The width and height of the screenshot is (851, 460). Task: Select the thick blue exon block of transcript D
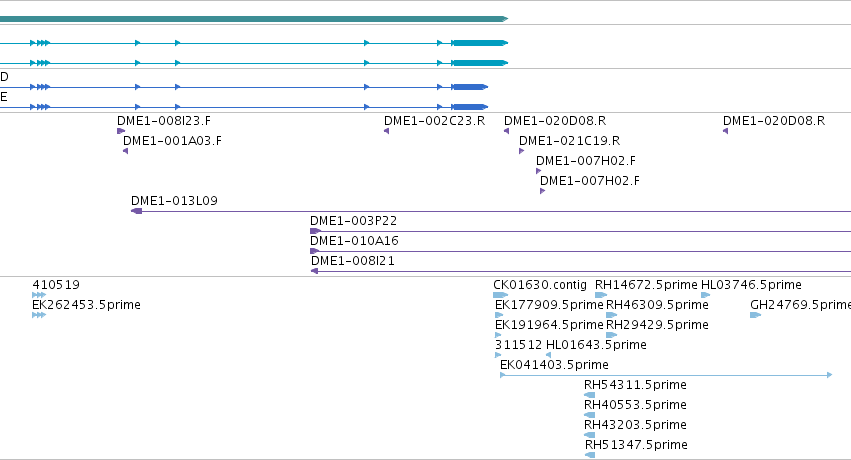pyautogui.click(x=470, y=87)
